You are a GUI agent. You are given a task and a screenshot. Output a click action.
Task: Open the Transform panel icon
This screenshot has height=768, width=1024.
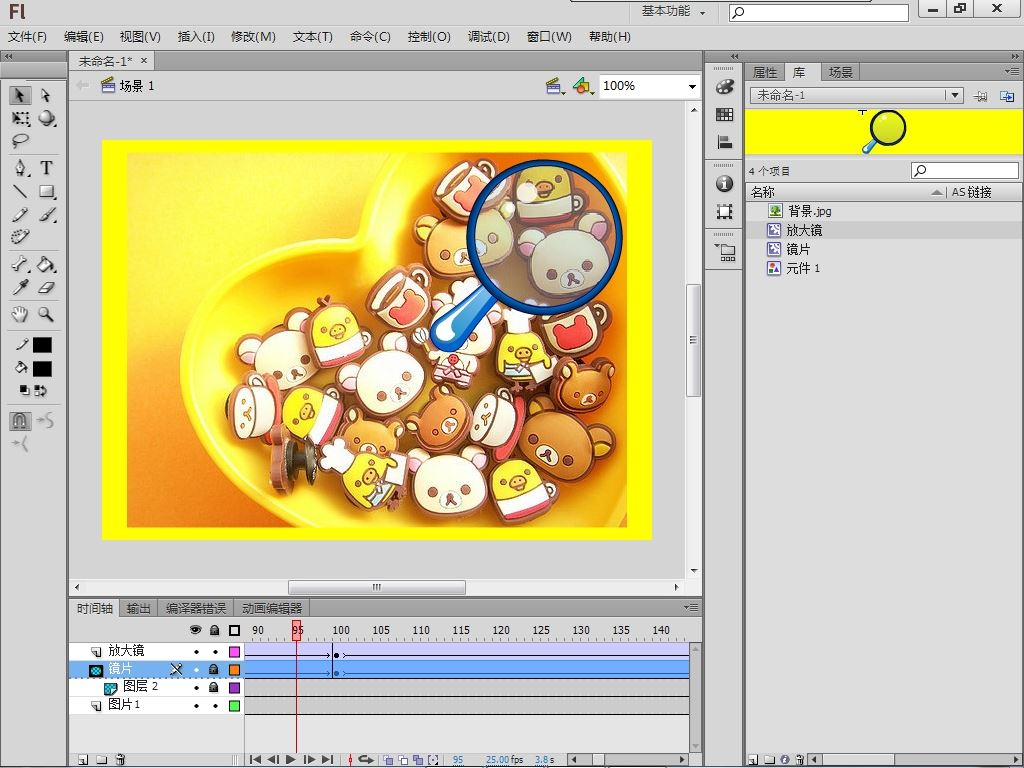click(724, 212)
